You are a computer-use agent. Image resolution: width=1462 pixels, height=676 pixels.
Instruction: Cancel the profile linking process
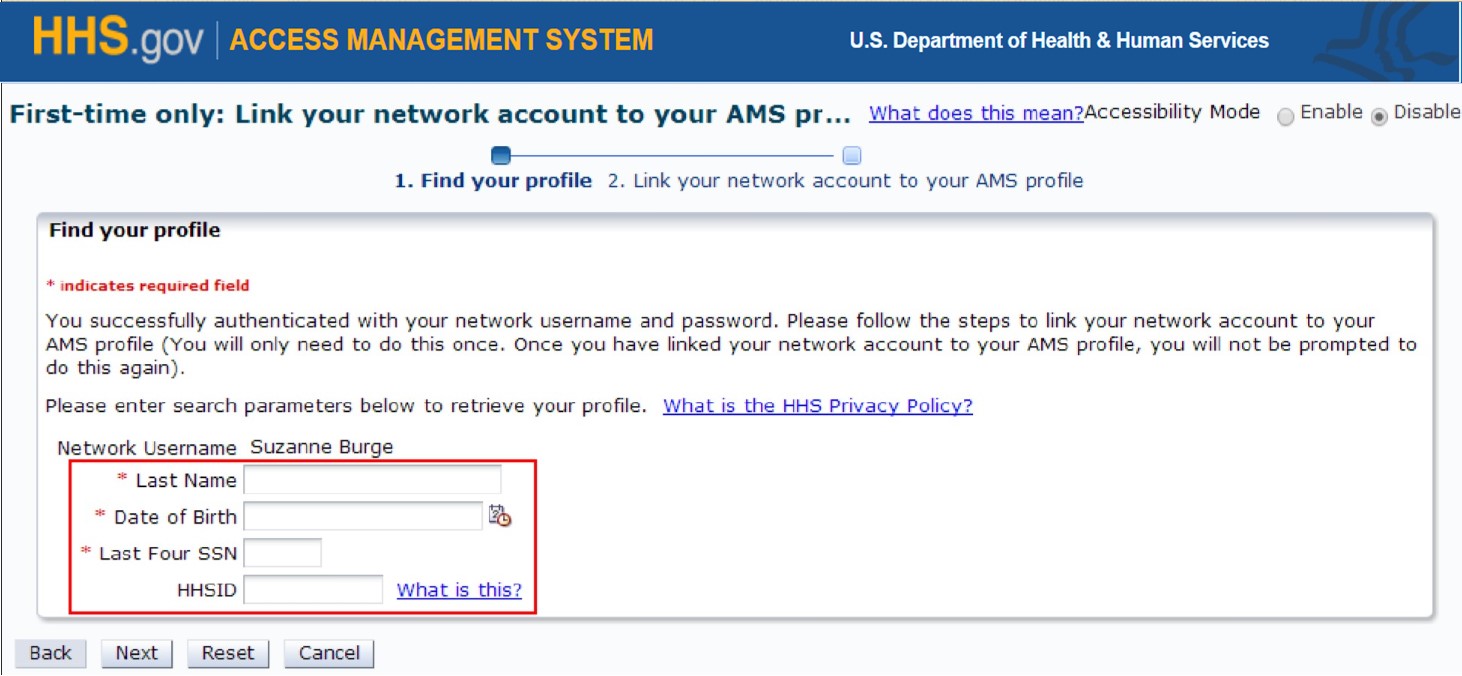(329, 653)
